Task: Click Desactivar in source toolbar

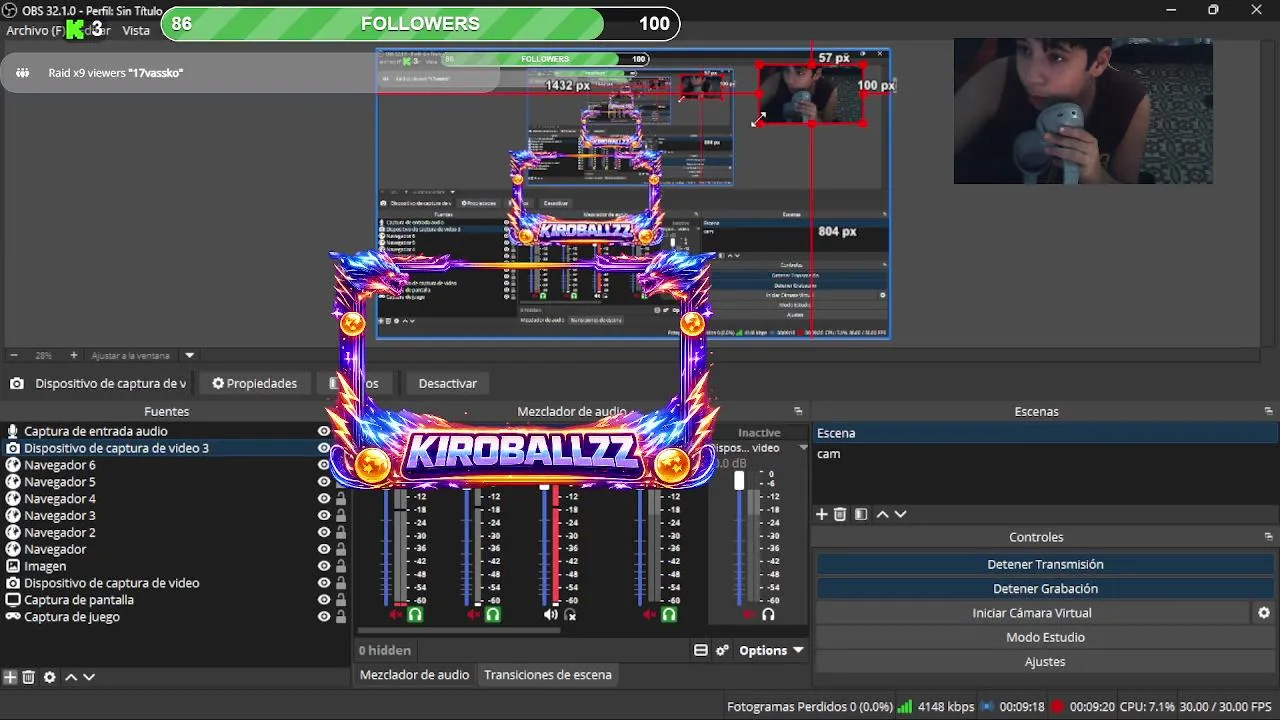Action: (x=447, y=383)
